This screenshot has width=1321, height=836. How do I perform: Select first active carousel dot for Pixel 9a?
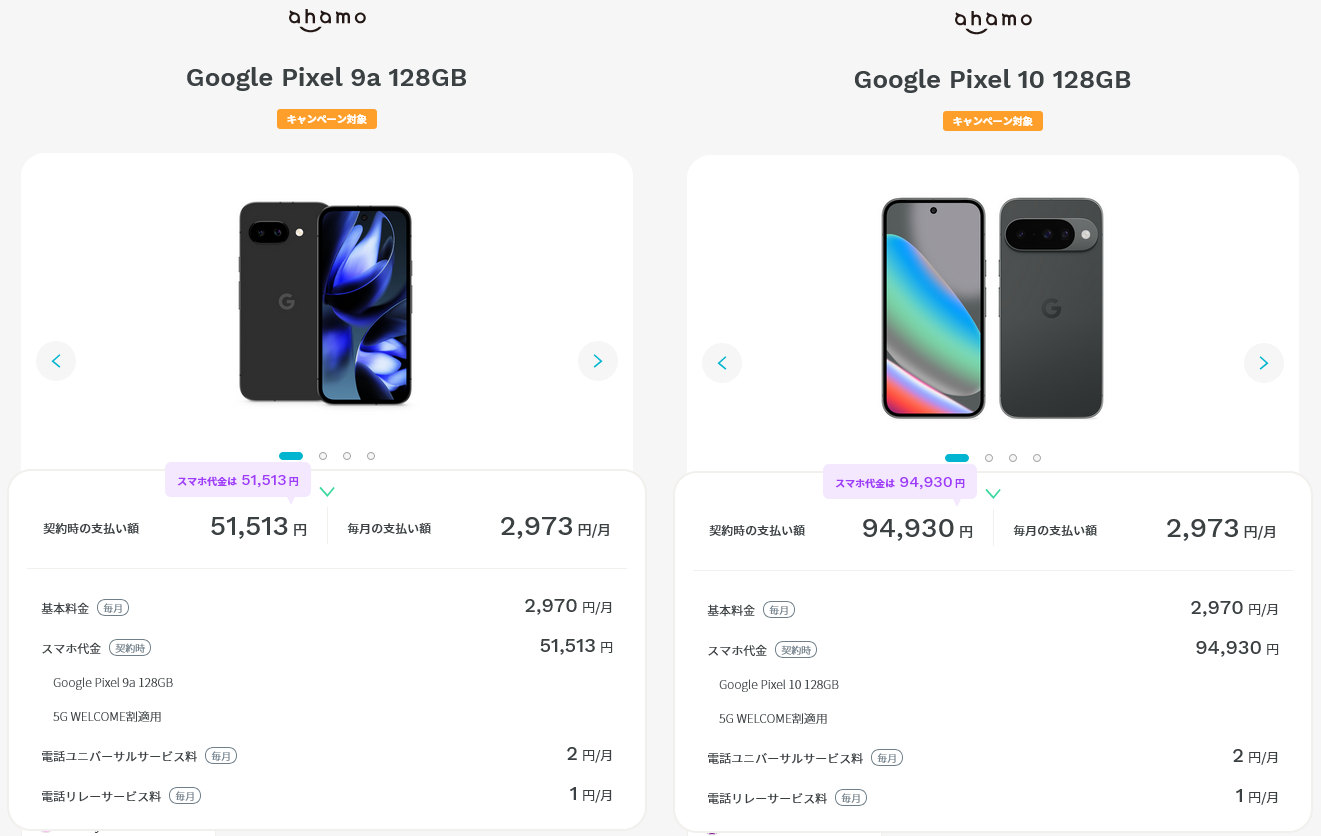291,456
